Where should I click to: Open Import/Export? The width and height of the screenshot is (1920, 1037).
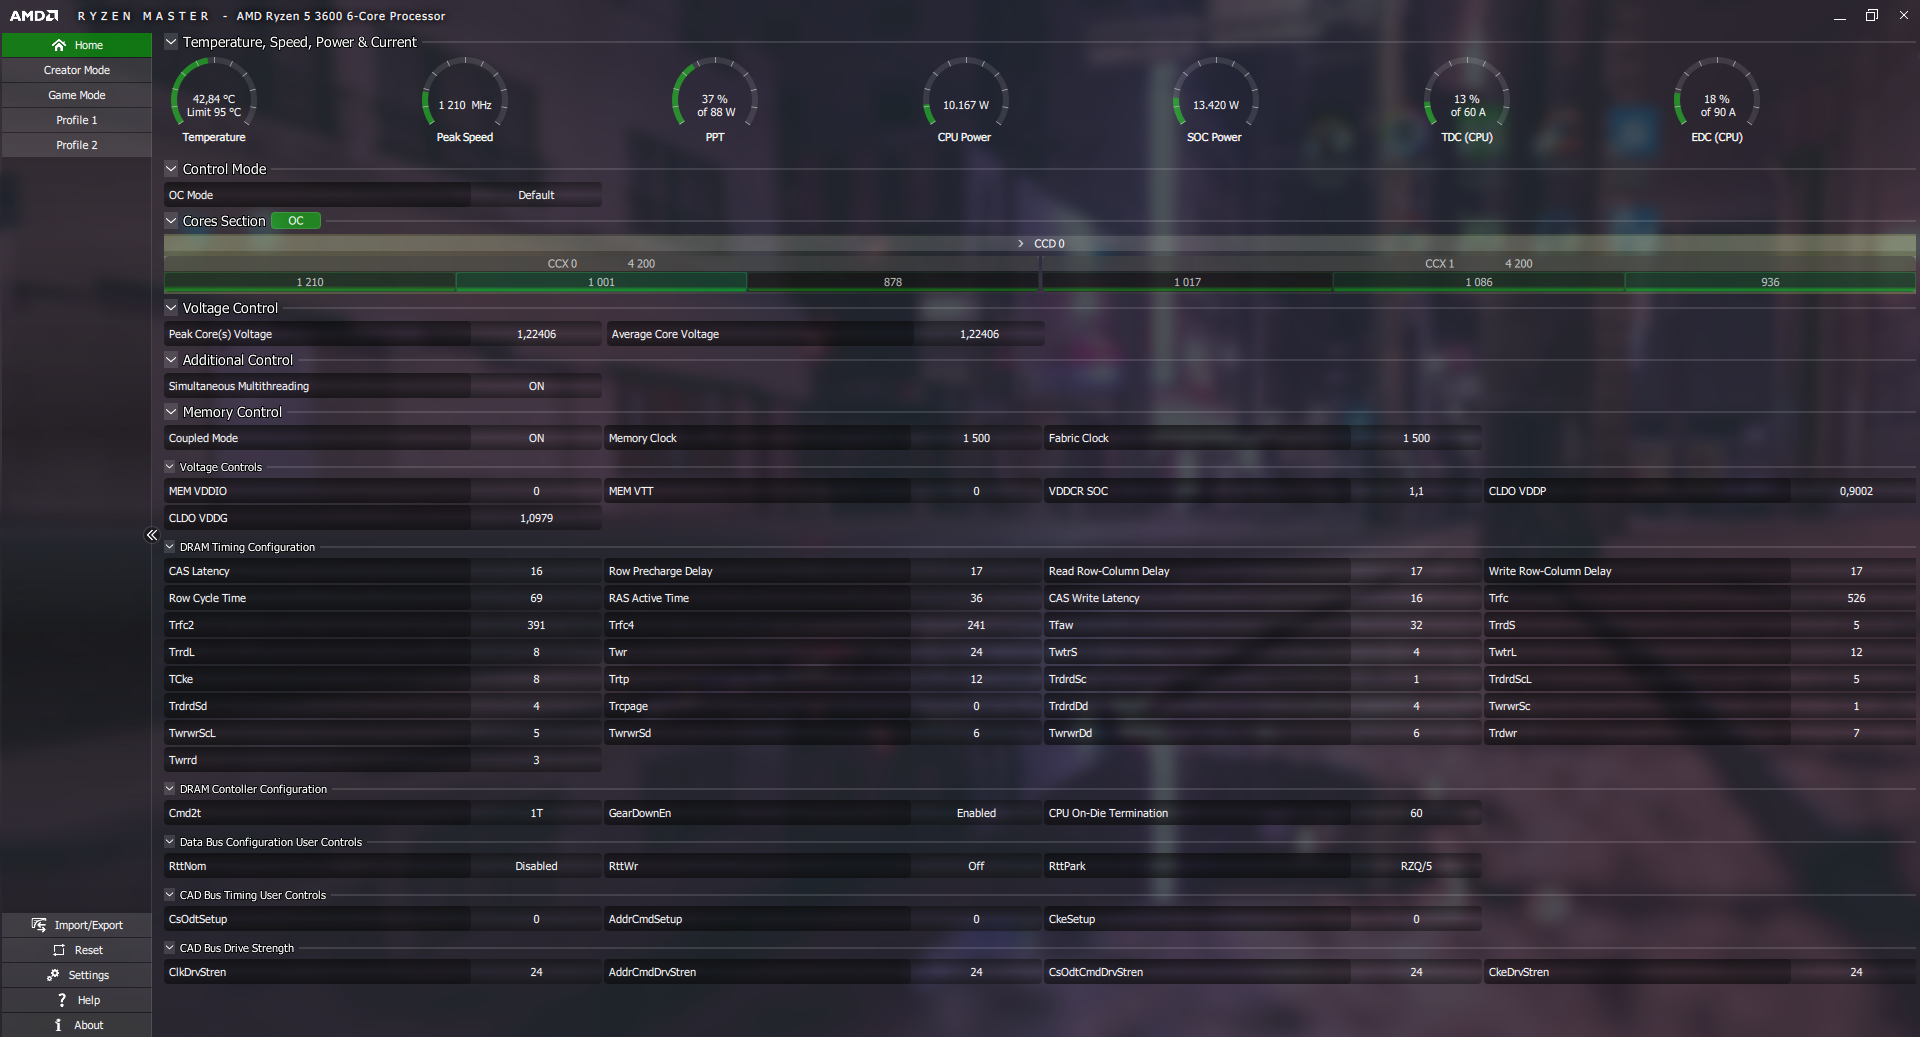77,925
